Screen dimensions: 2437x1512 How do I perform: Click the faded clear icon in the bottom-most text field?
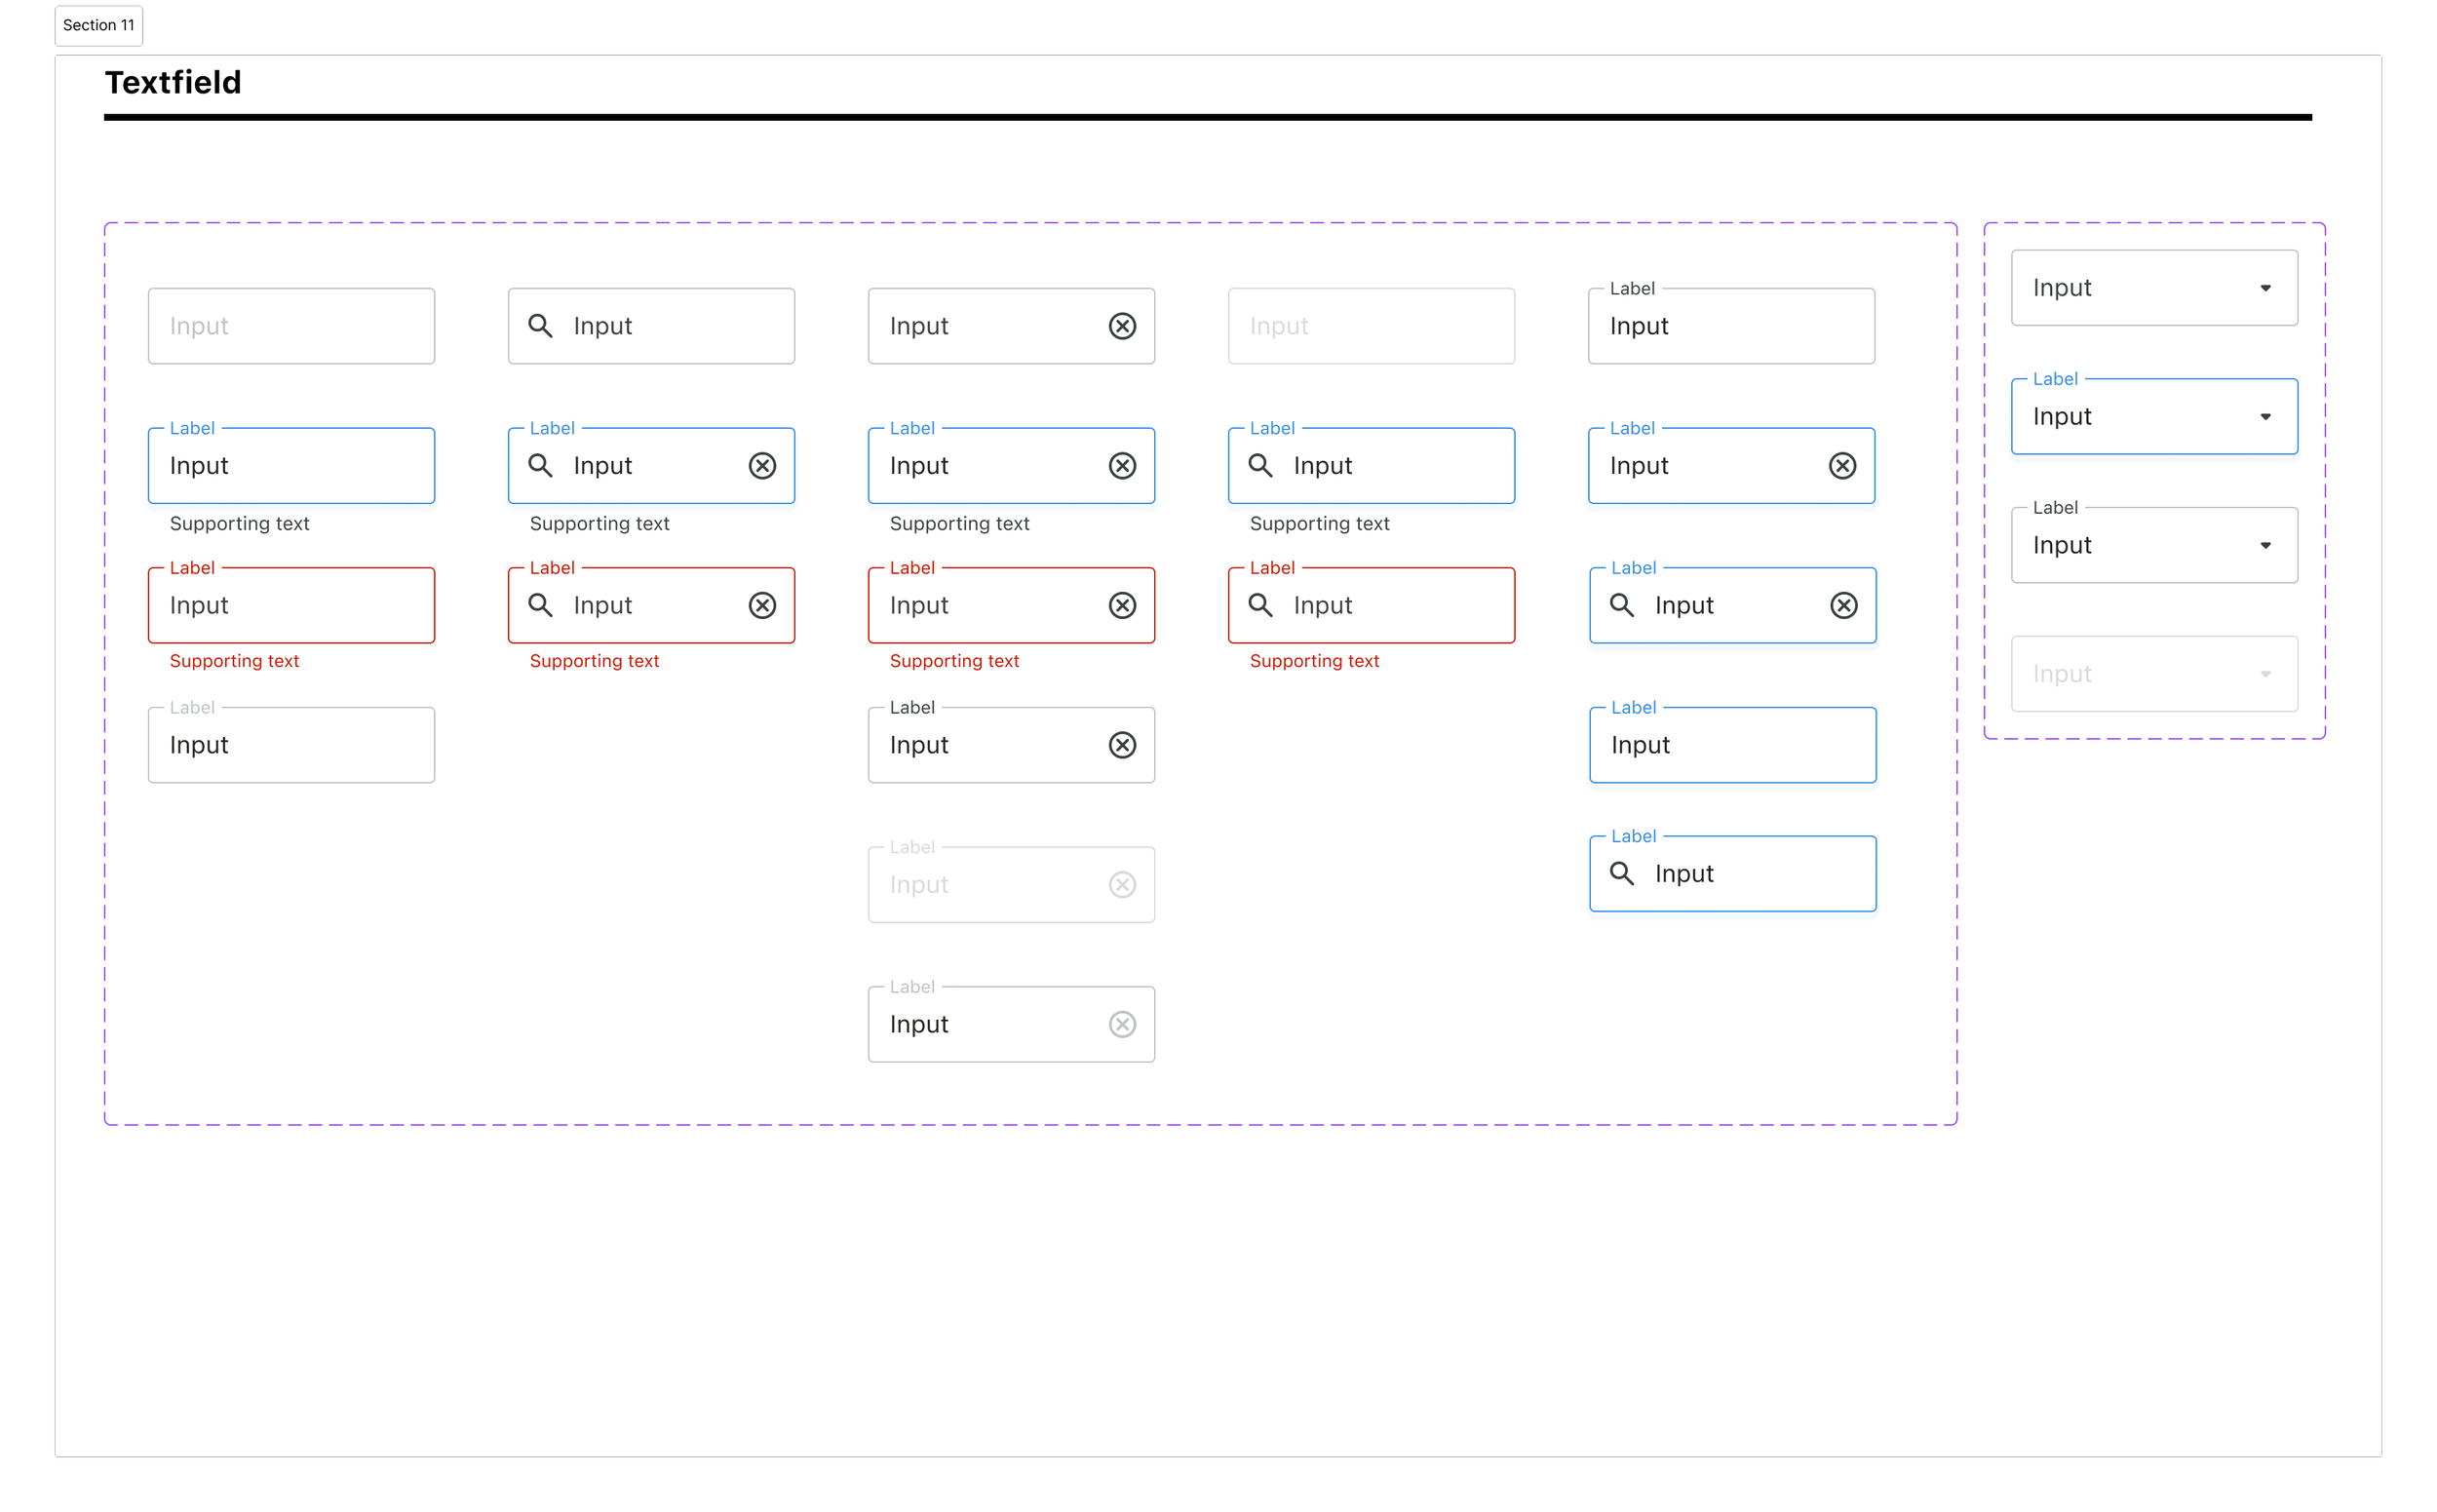point(1122,1024)
